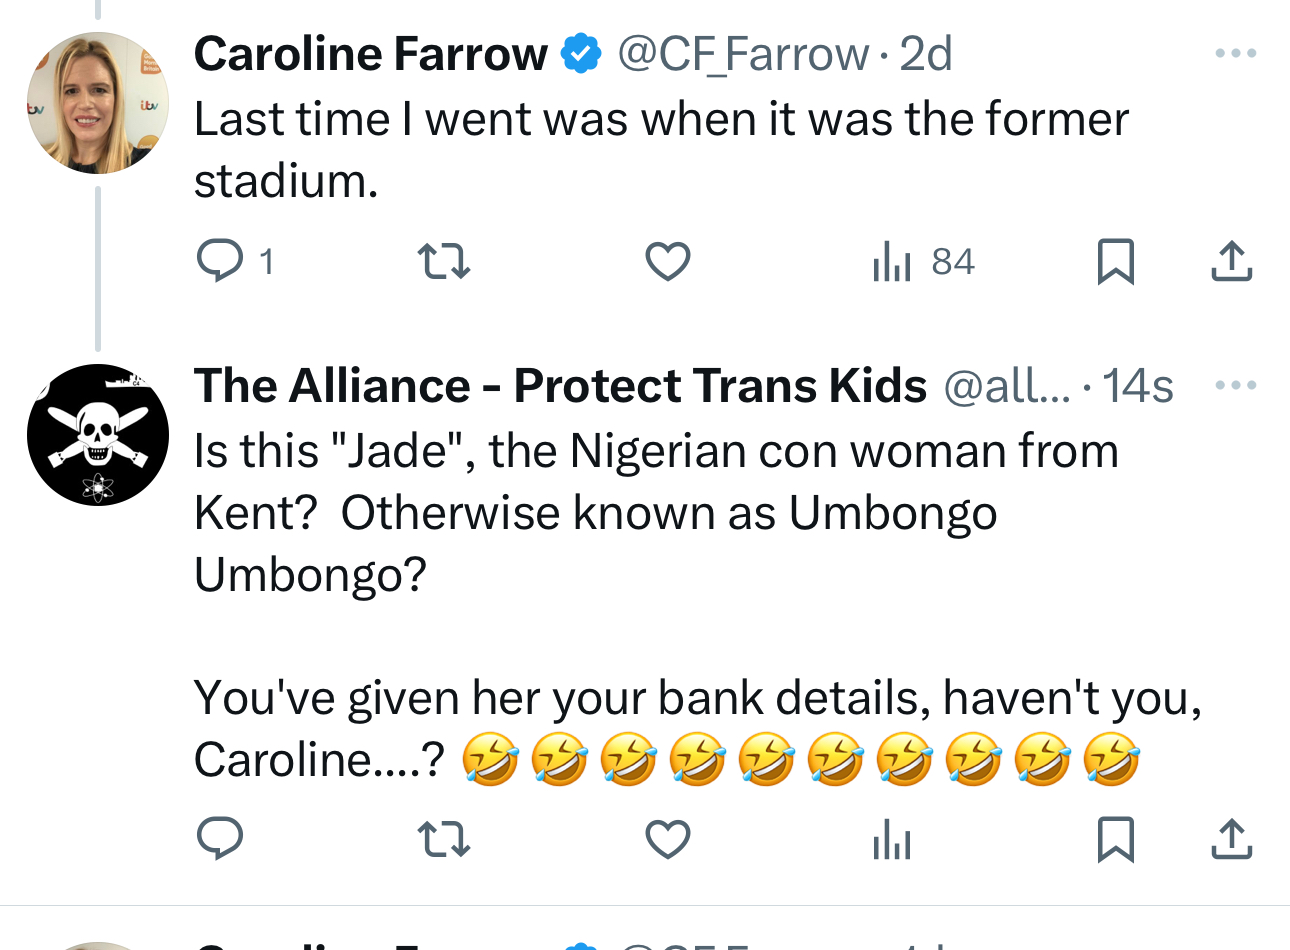Open The Alliance skull avatar profile
This screenshot has width=1290, height=950.
point(98,435)
